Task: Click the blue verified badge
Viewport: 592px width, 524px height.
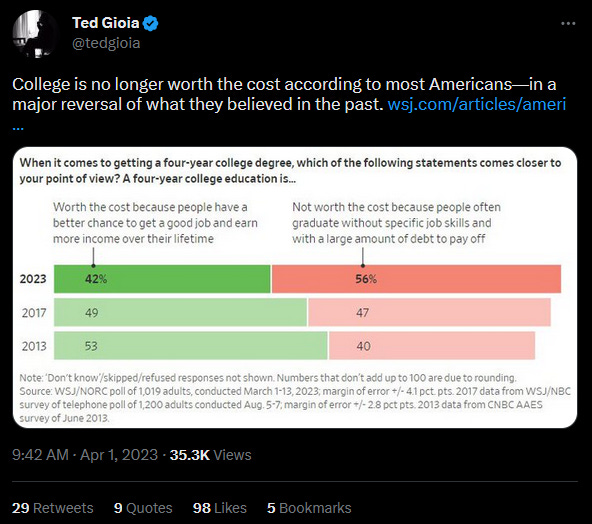Action: coord(151,23)
